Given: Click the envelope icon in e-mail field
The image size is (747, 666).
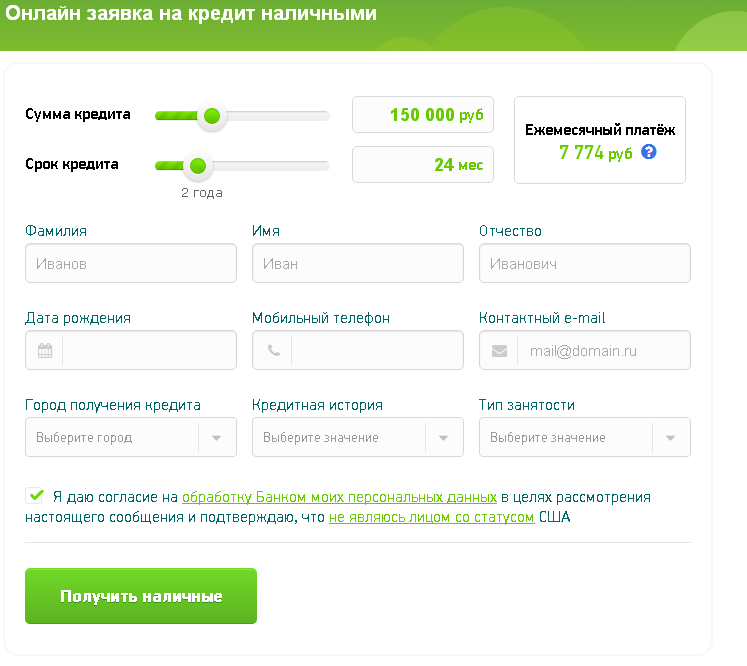Looking at the screenshot, I should point(499,351).
